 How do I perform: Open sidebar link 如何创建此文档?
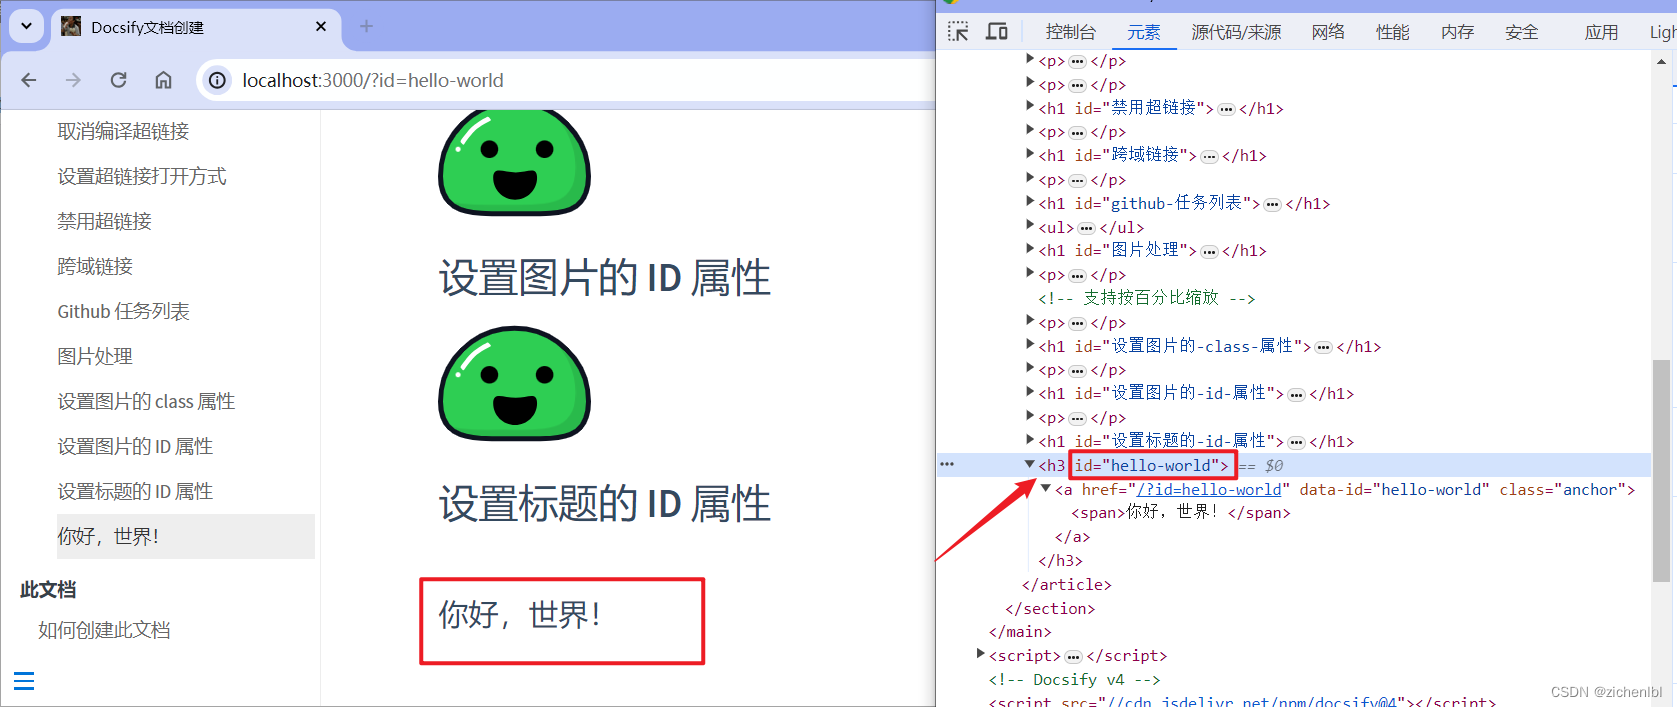point(104,630)
